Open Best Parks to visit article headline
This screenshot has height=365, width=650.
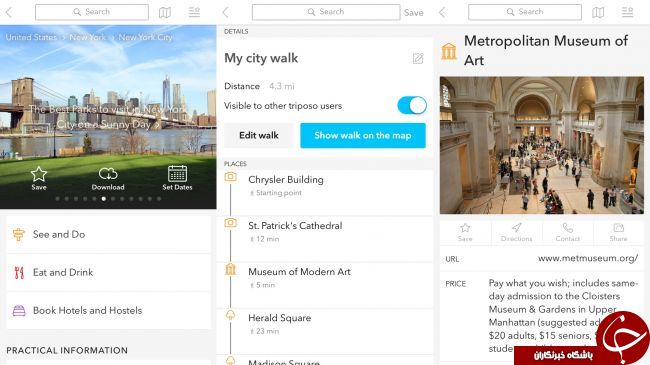click(x=108, y=117)
